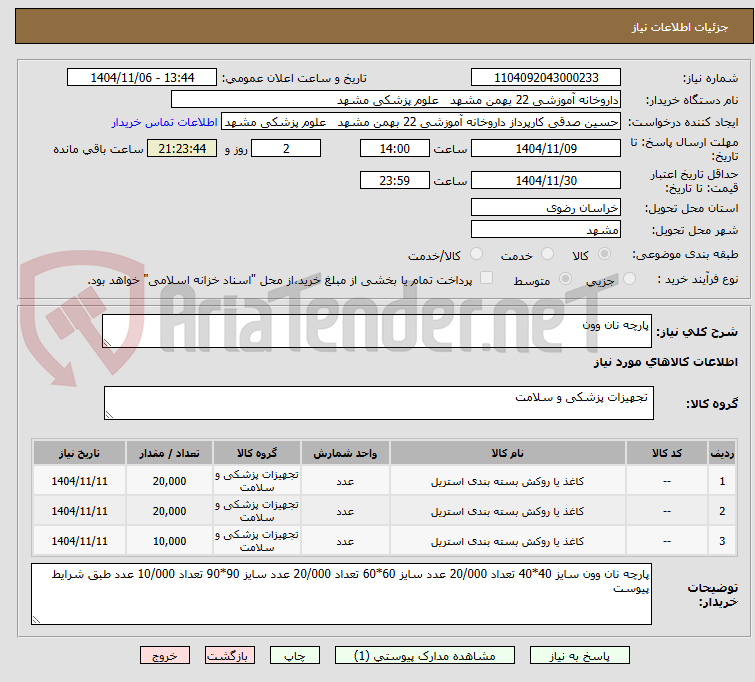Click the item name in row 2

(508, 511)
